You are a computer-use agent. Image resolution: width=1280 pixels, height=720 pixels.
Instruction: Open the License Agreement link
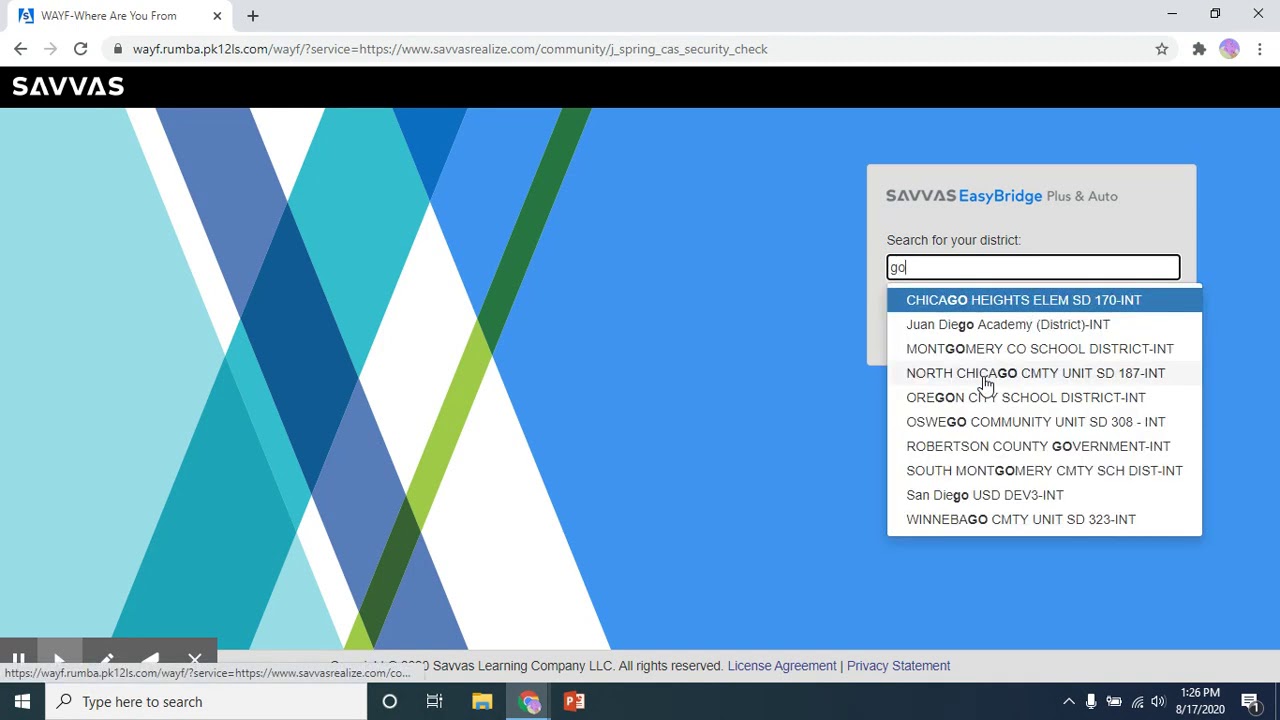coord(782,666)
